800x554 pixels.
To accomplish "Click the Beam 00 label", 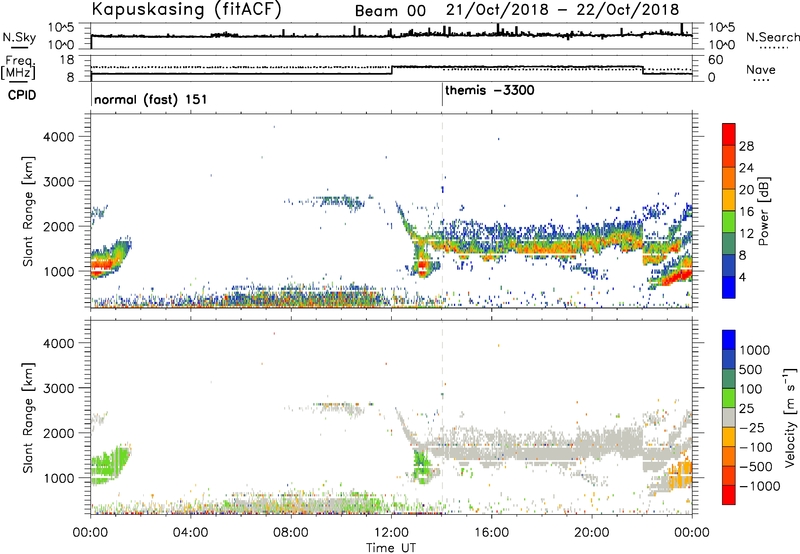I will click(x=390, y=11).
